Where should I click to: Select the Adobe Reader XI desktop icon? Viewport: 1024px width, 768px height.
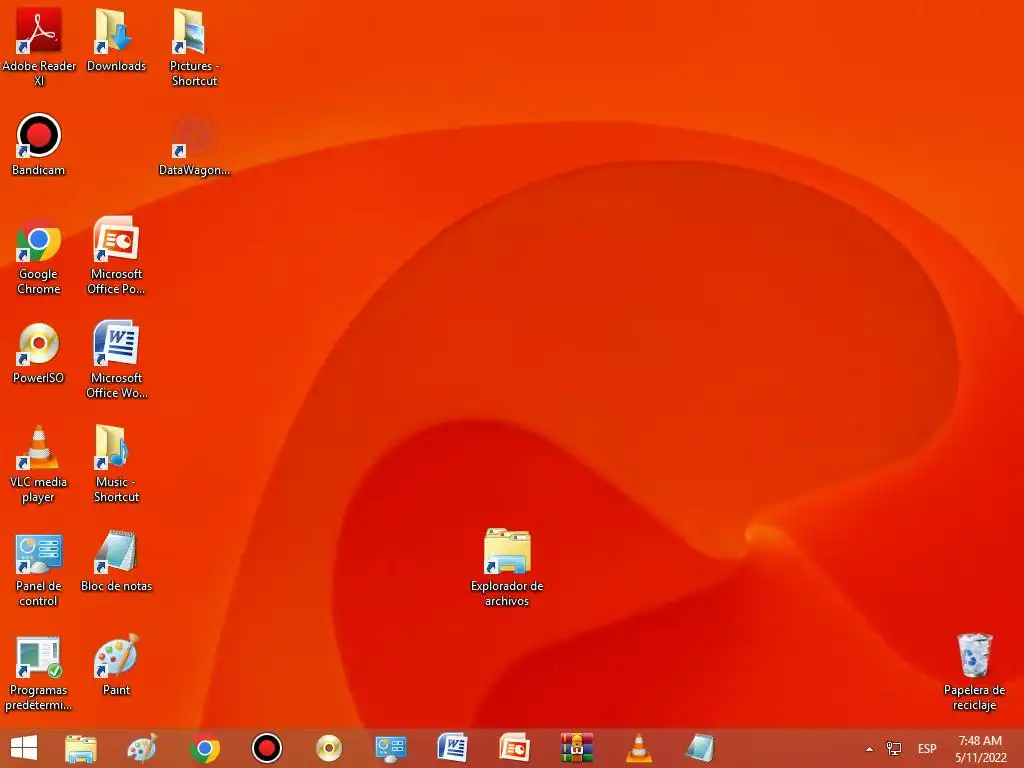click(x=39, y=46)
